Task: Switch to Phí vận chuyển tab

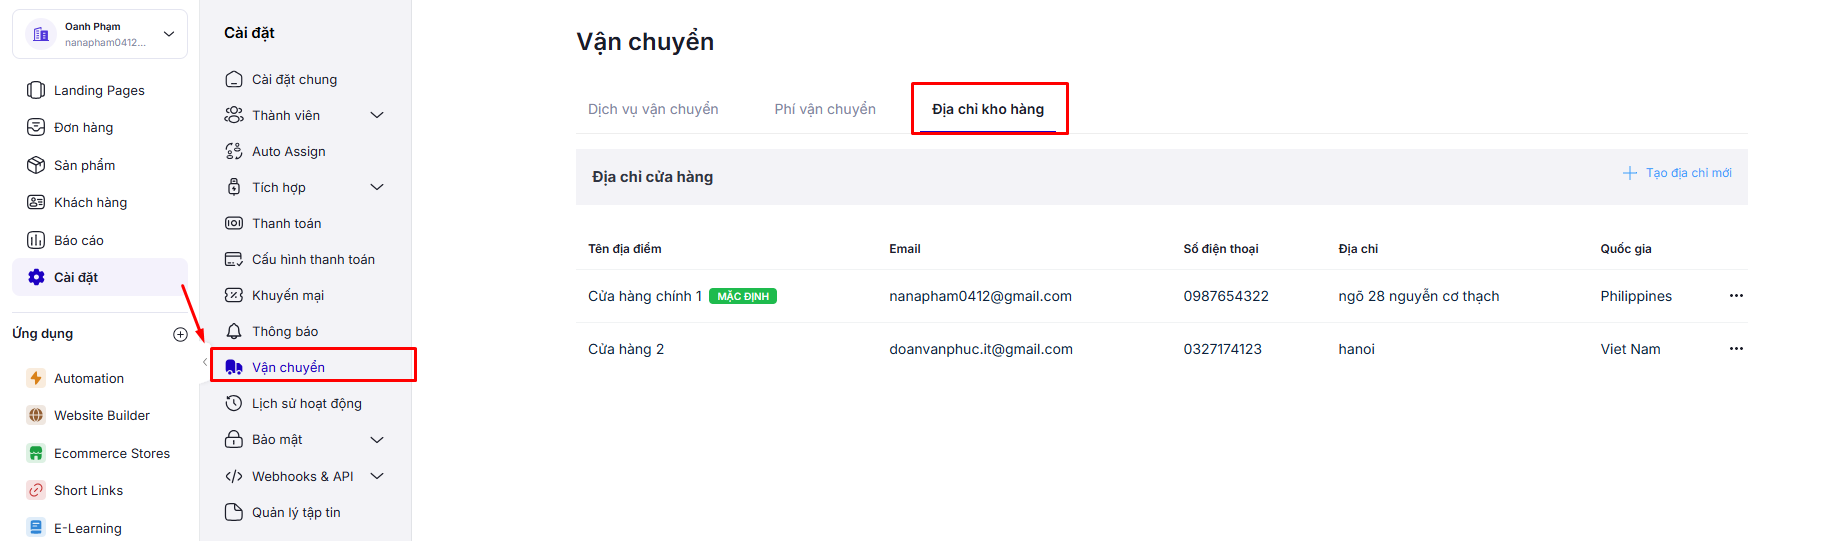Action: [x=825, y=109]
